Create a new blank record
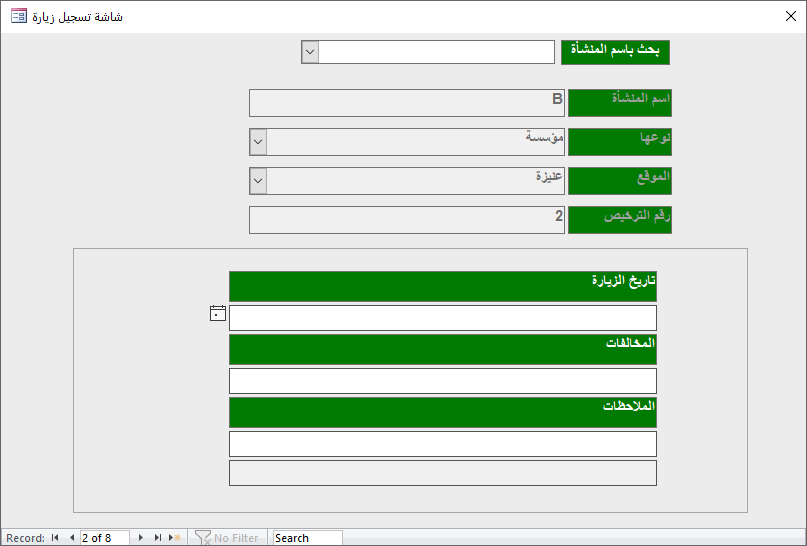 (175, 538)
